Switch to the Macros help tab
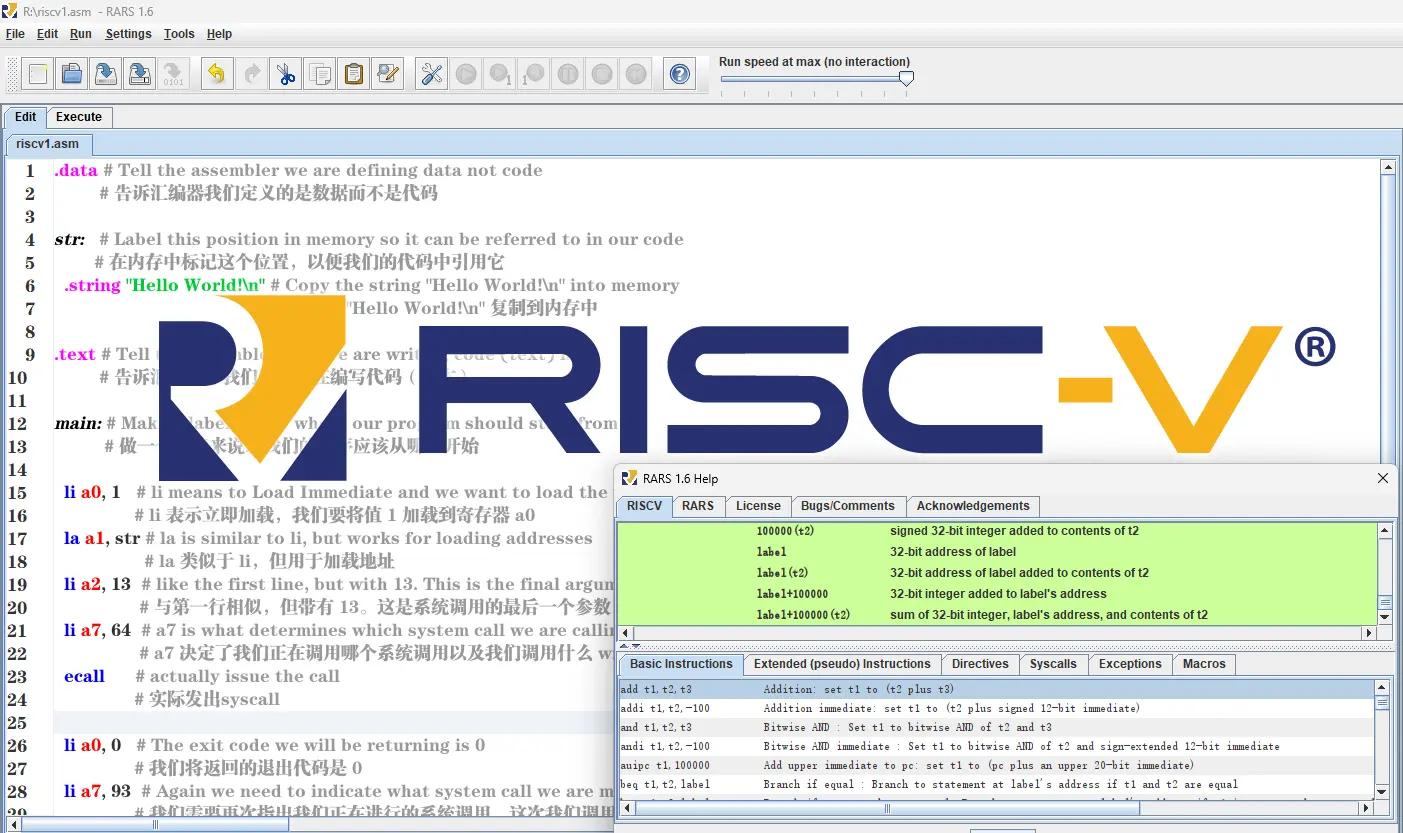Image resolution: width=1403 pixels, height=833 pixels. (x=1204, y=664)
